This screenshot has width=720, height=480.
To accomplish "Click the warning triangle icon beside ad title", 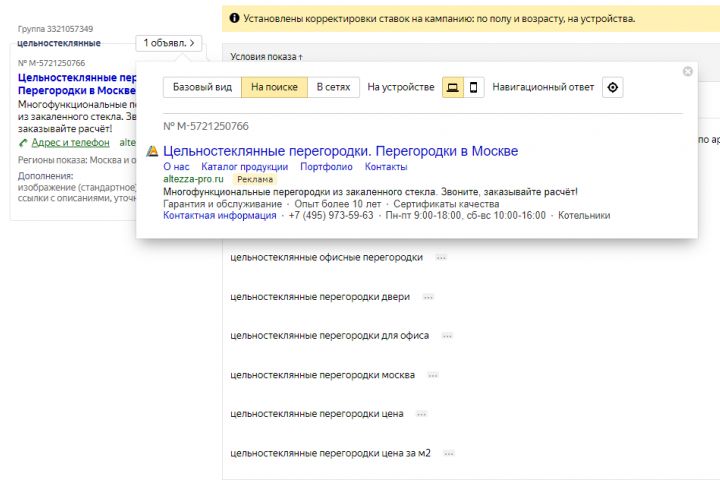I will (152, 151).
